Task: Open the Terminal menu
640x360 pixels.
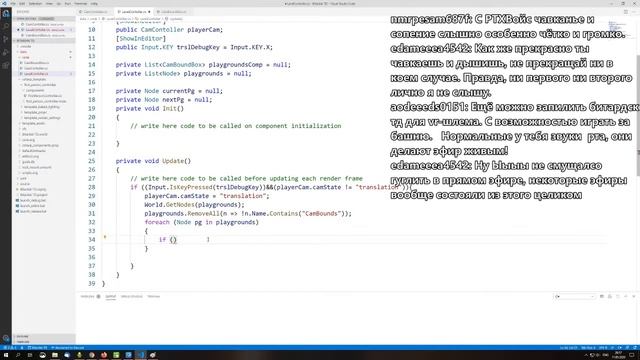Action: pos(81,3)
